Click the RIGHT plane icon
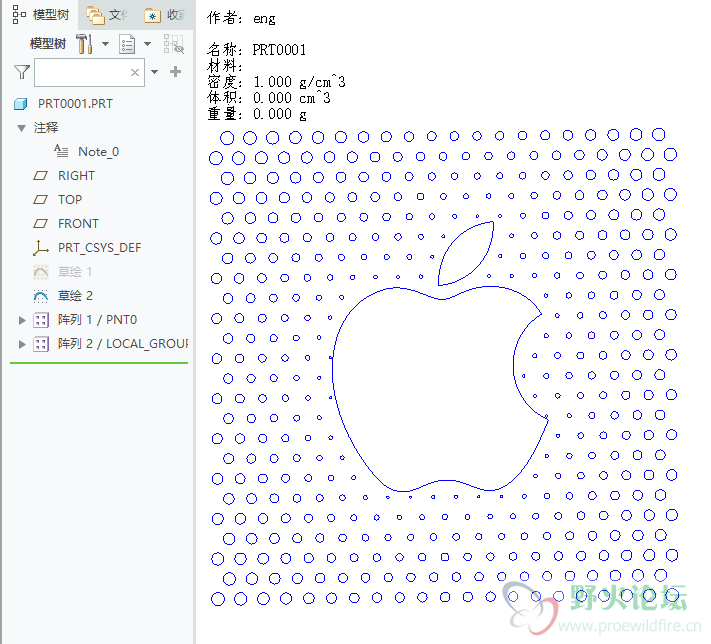711x644 pixels. point(41,176)
